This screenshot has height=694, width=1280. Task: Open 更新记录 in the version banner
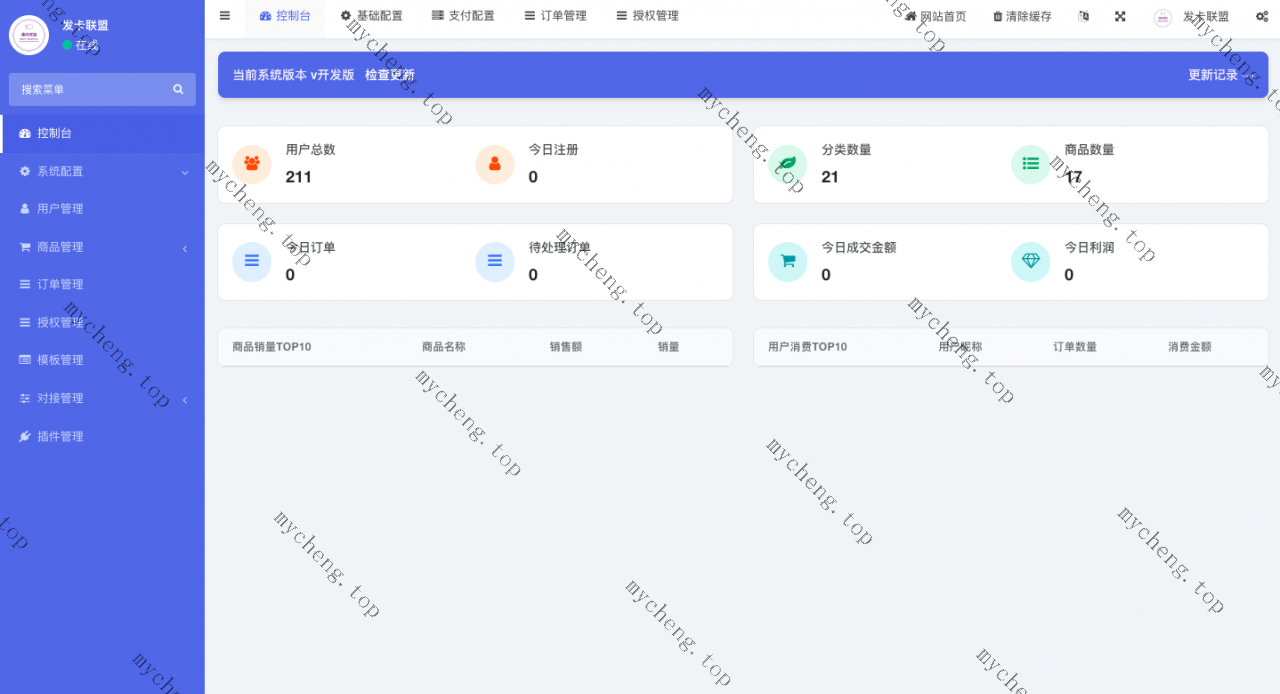(1222, 75)
